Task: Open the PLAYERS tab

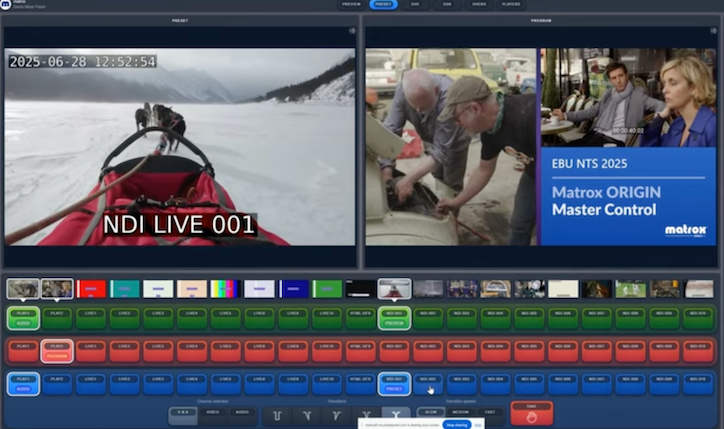Action: point(511,4)
